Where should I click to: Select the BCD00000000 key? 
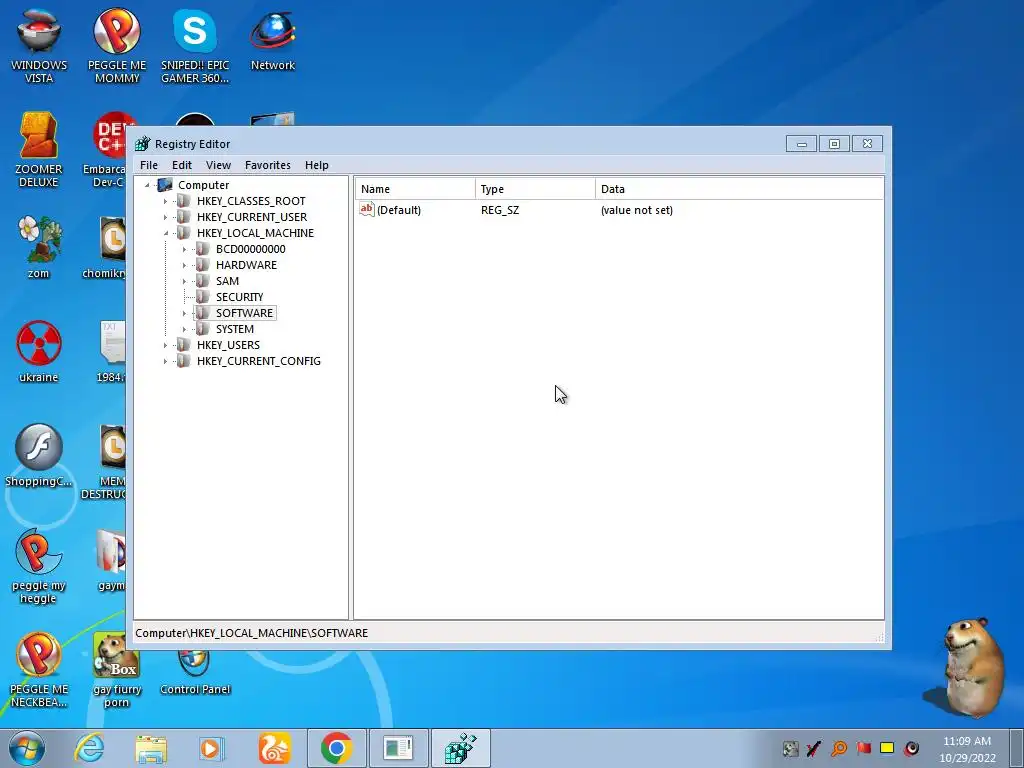[x=250, y=249]
